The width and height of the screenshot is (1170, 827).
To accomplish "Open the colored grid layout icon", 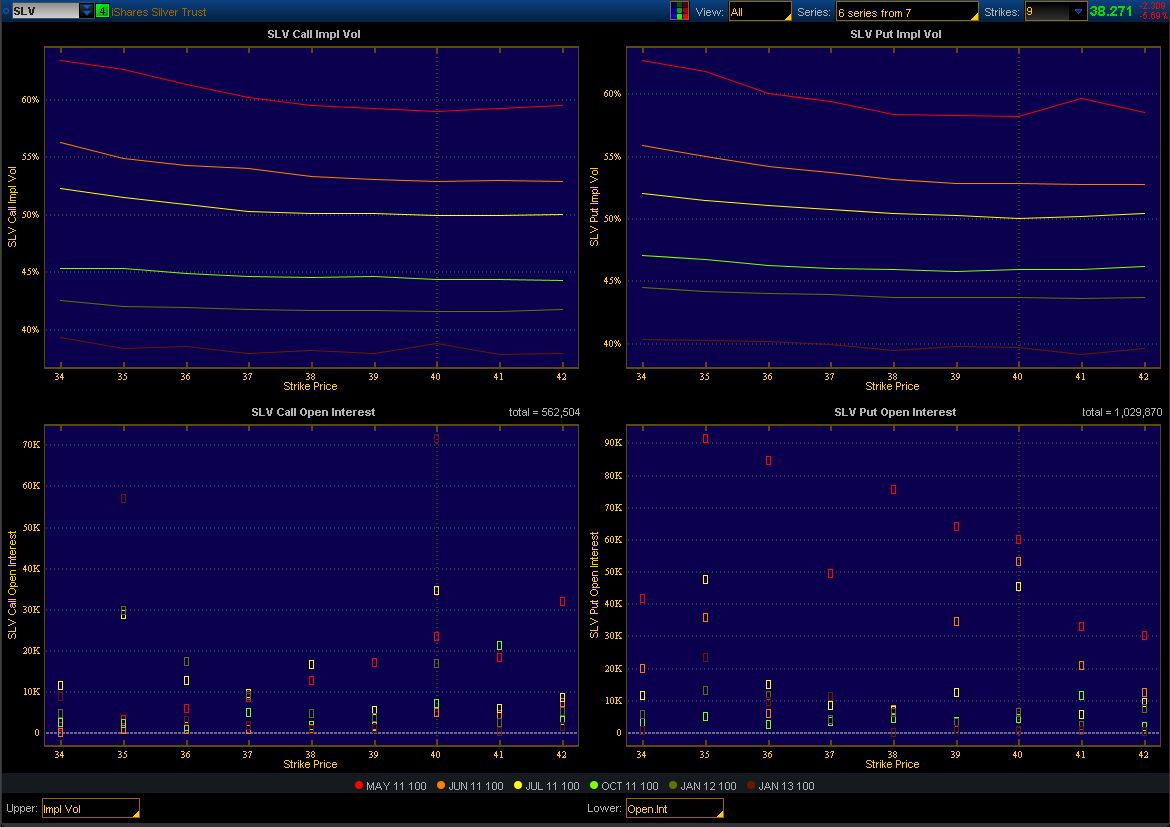I will tap(679, 11).
